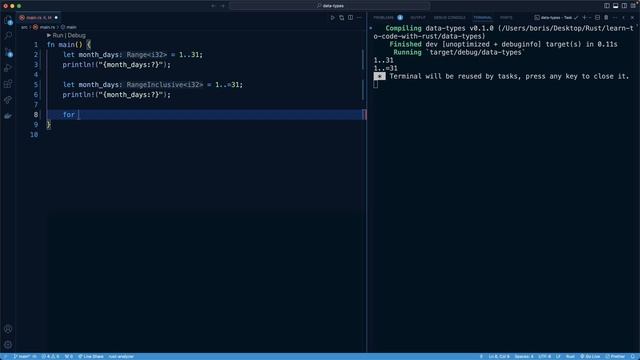Switch to the Problems tab
The height and width of the screenshot is (360, 640).
pyautogui.click(x=384, y=18)
